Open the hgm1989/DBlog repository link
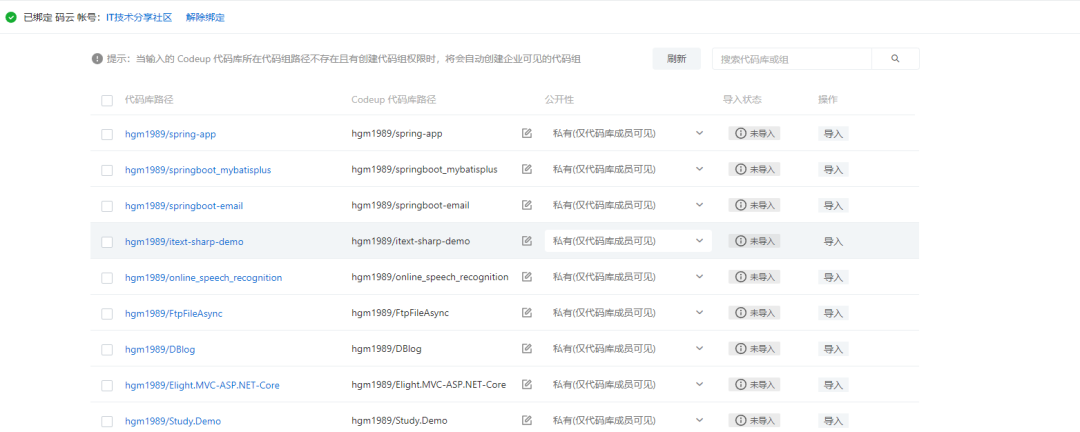The height and width of the screenshot is (432, 1080). pyautogui.click(x=160, y=349)
